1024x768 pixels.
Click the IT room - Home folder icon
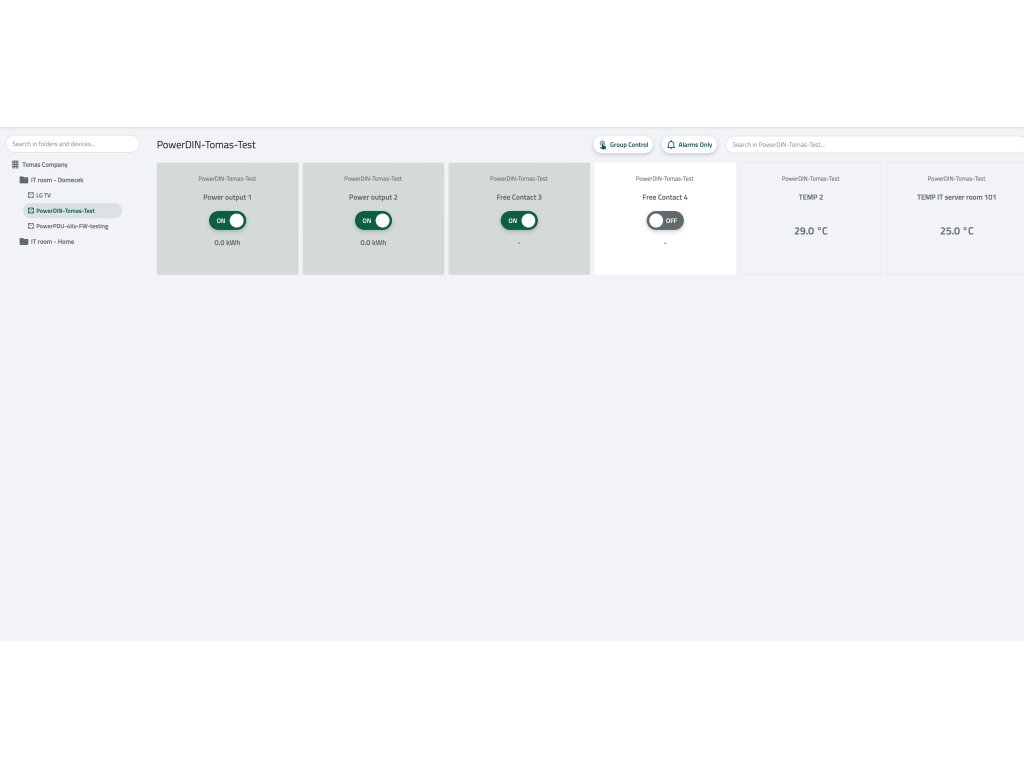24,242
